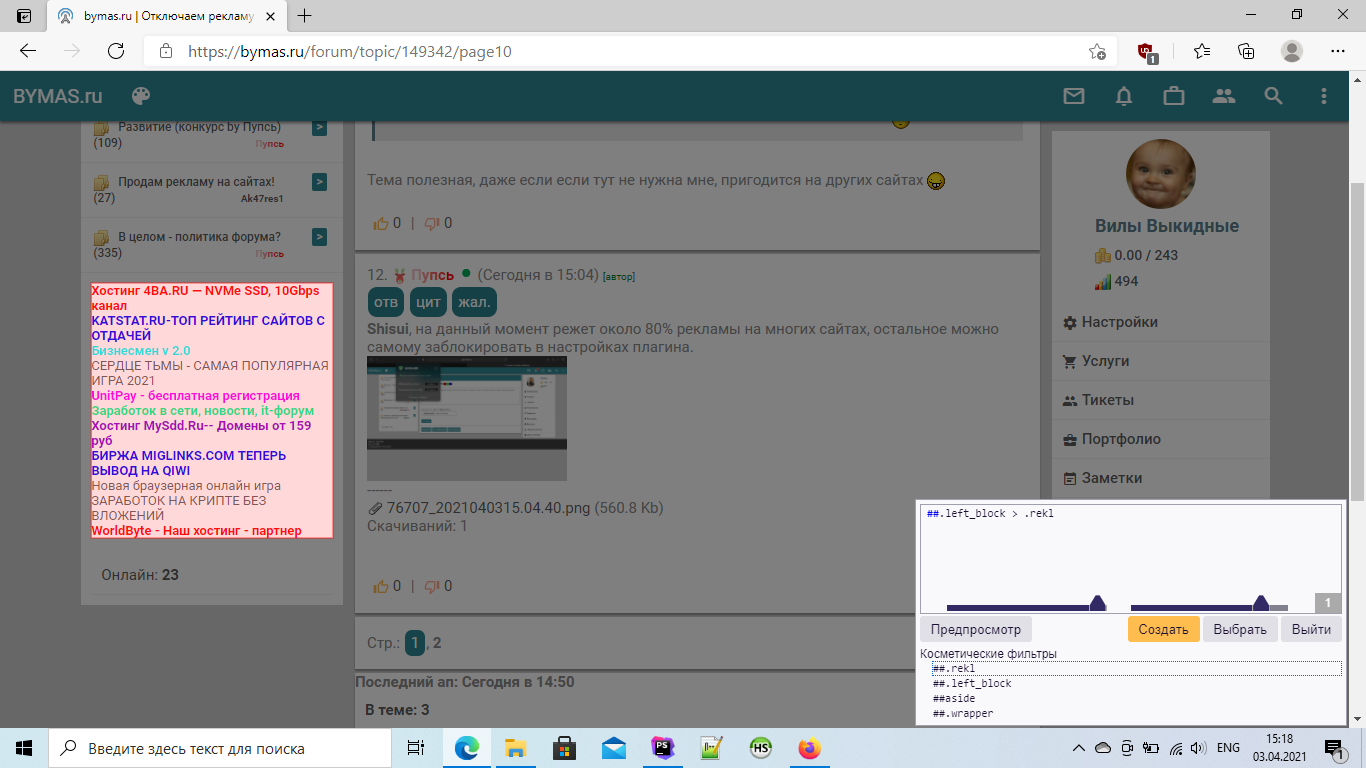Open Edge Settings and more menu
This screenshot has height=768, width=1366.
[1338, 51]
